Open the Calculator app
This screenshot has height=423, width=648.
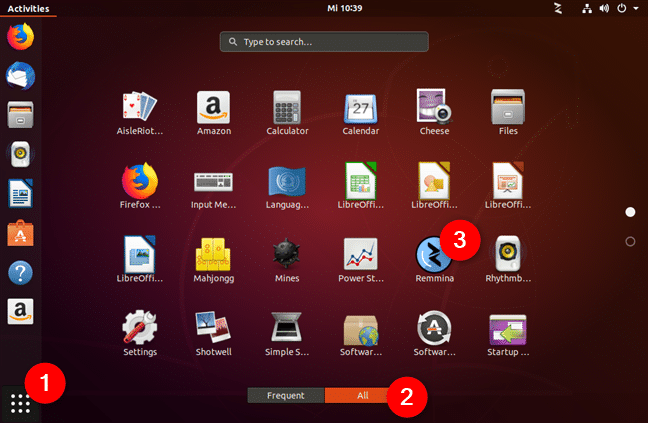point(287,114)
